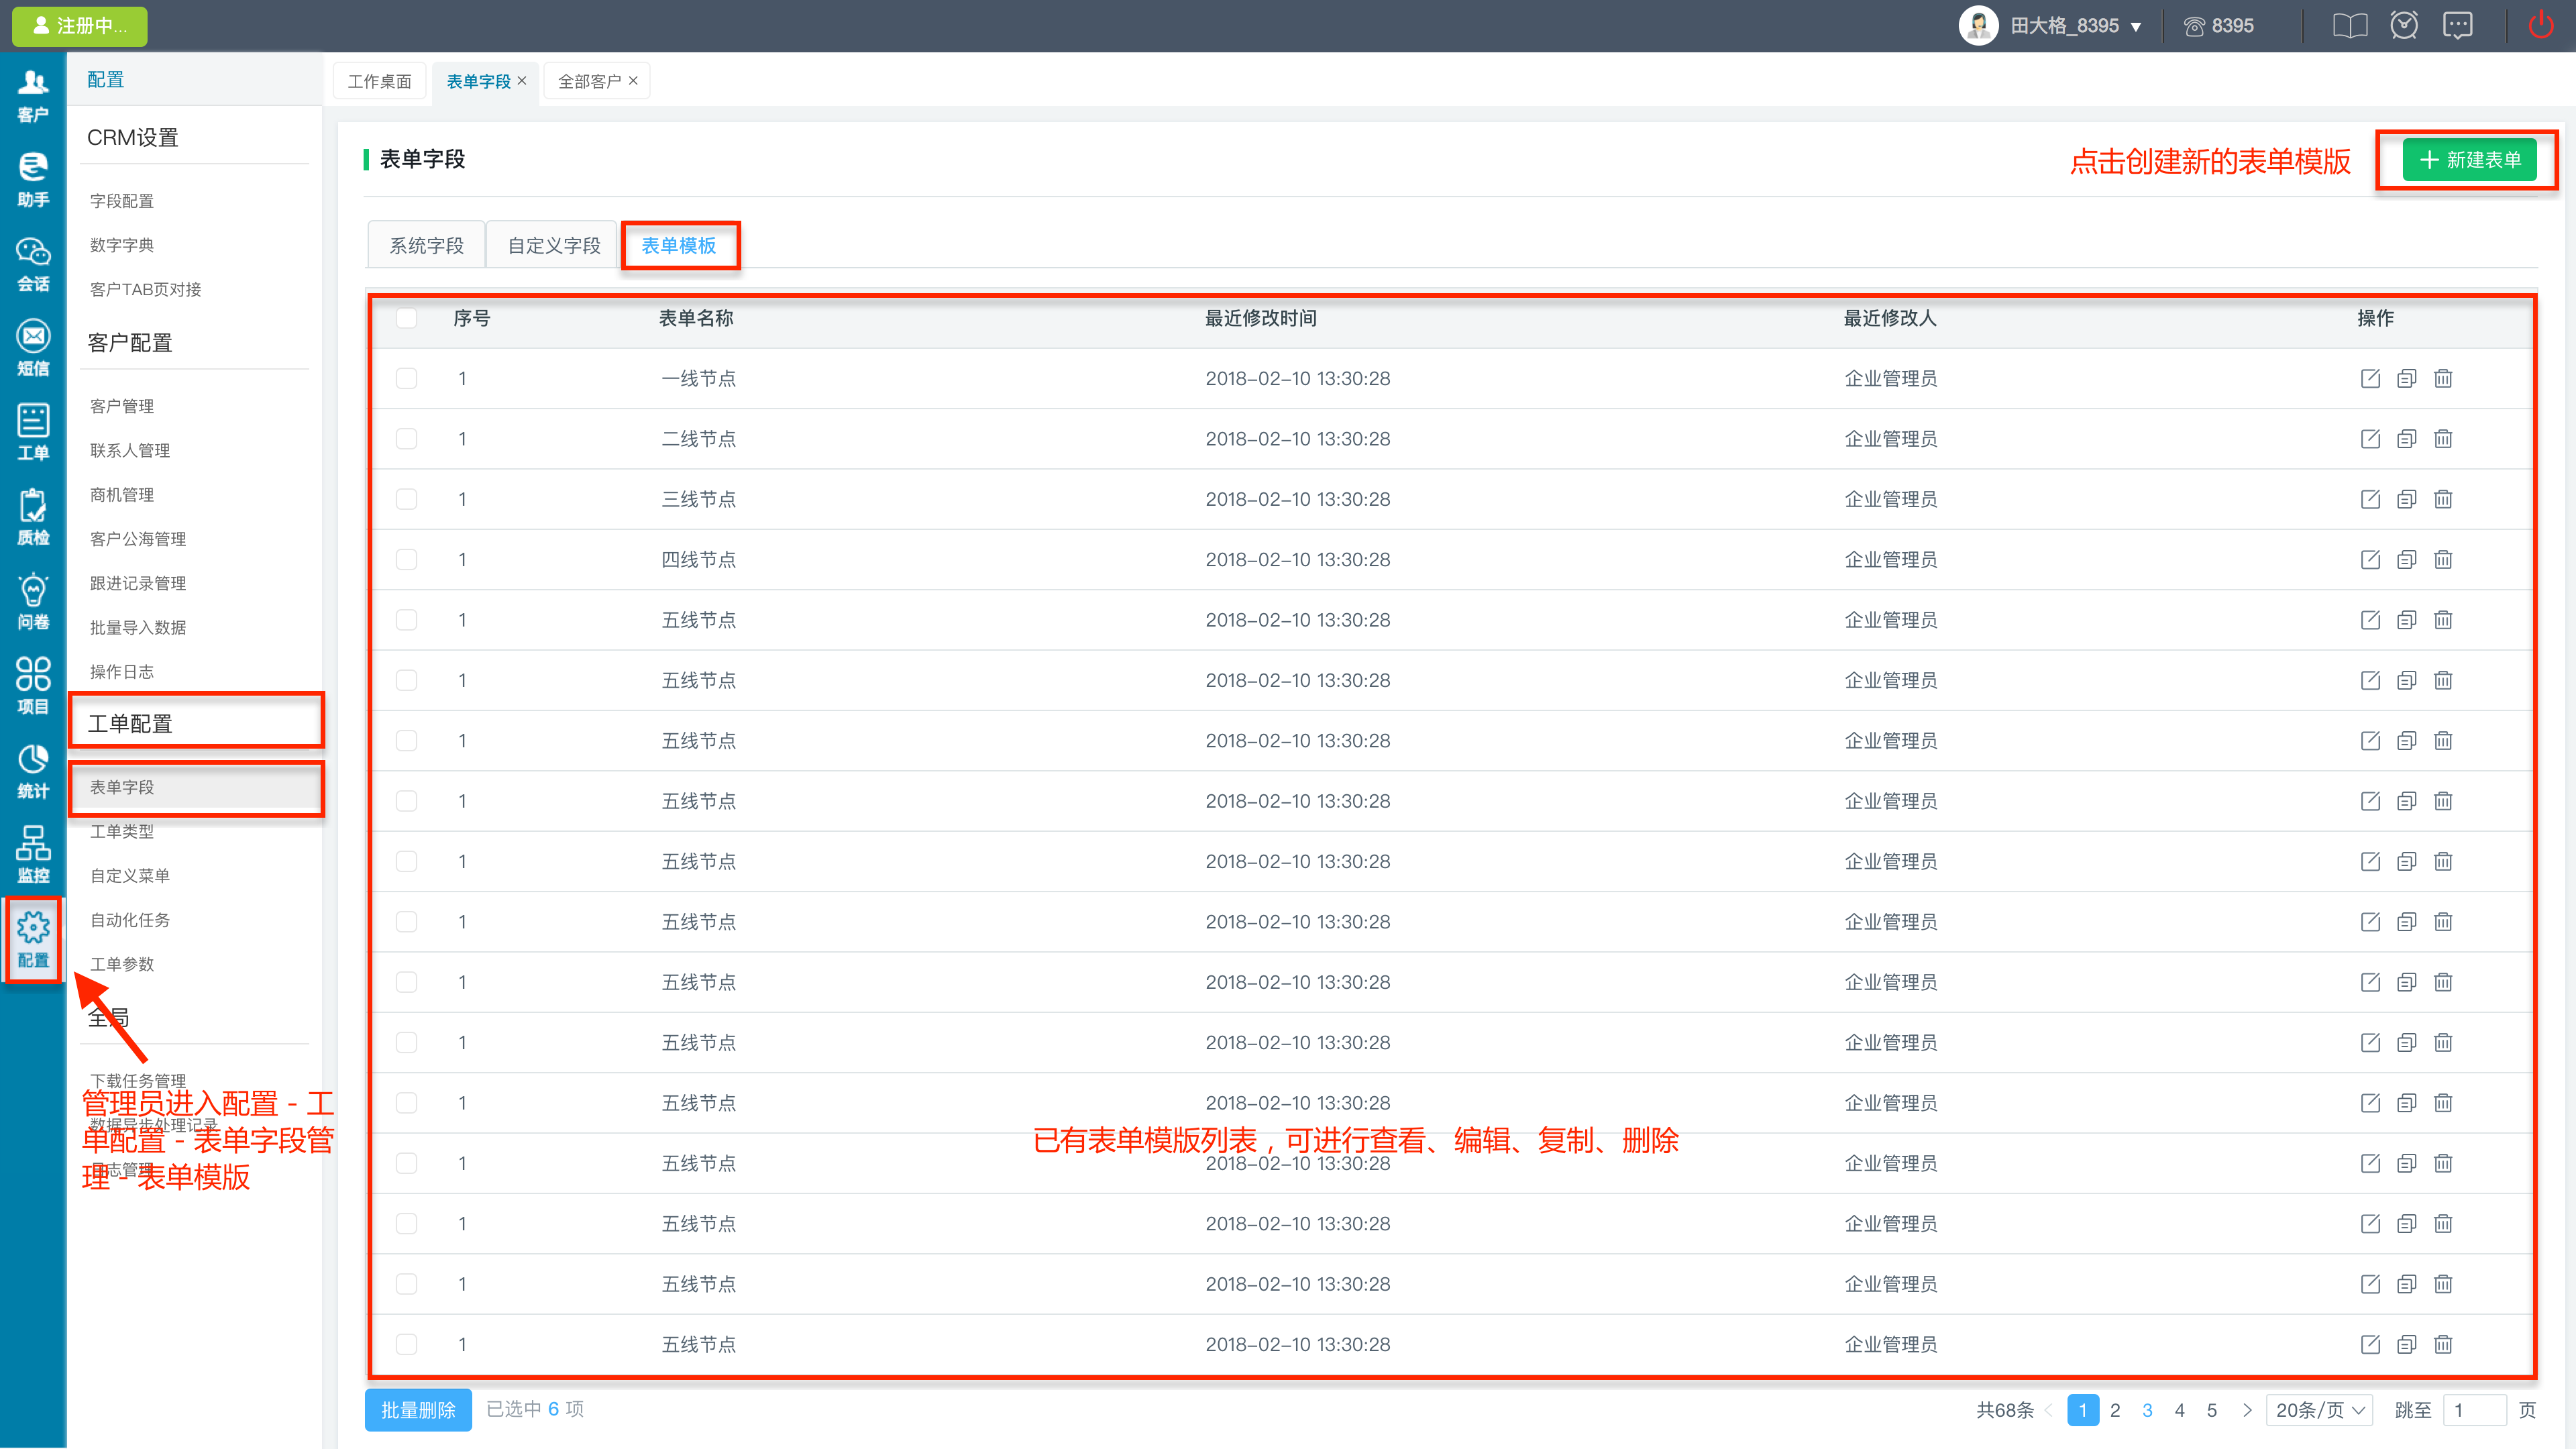Switch to the 系统字段 tab

[426, 245]
